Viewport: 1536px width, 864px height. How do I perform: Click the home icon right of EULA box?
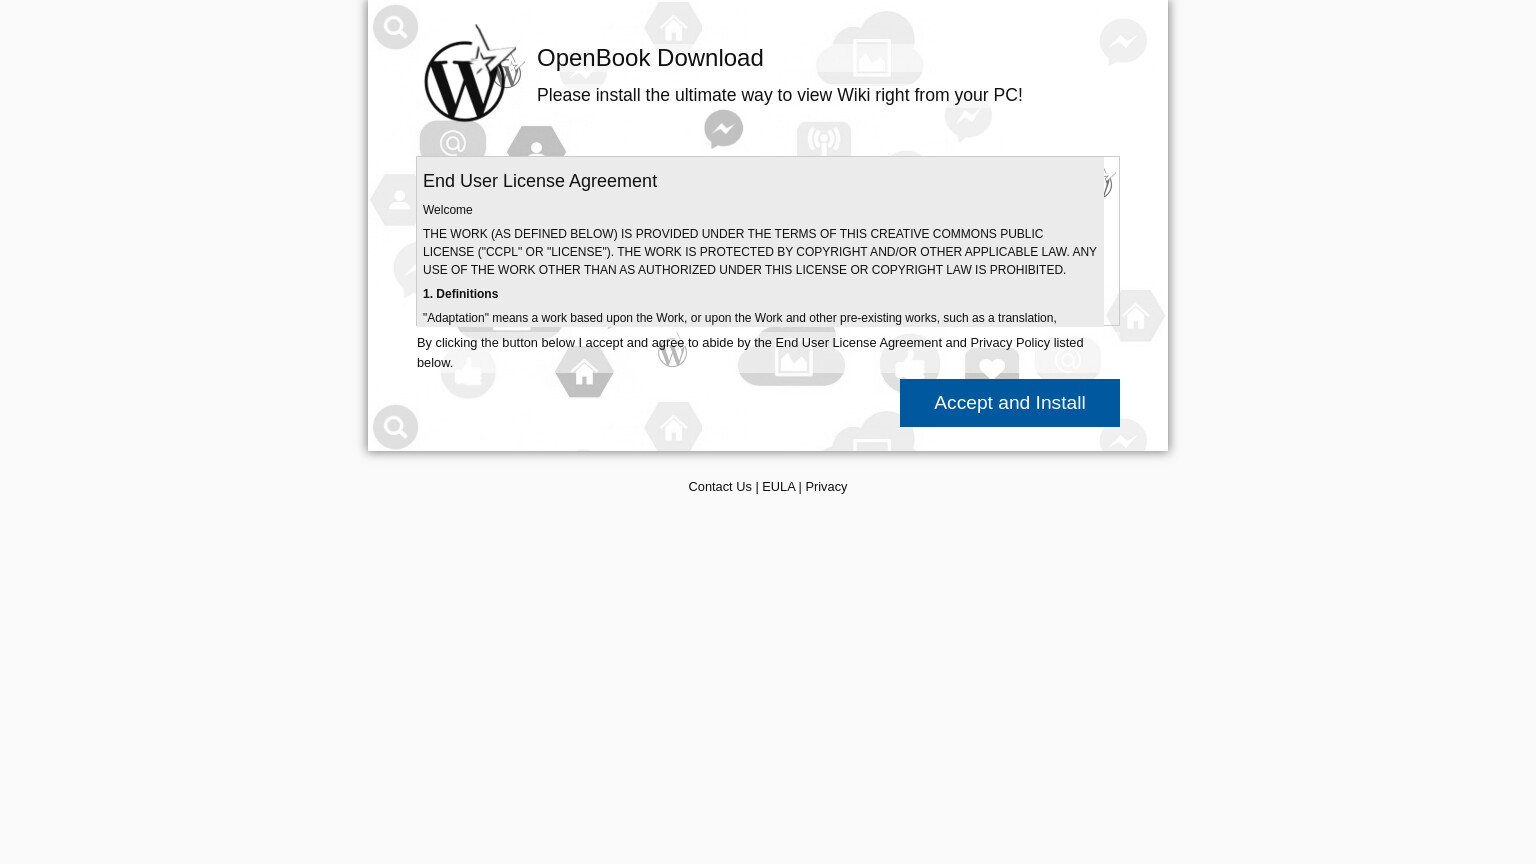(1135, 316)
